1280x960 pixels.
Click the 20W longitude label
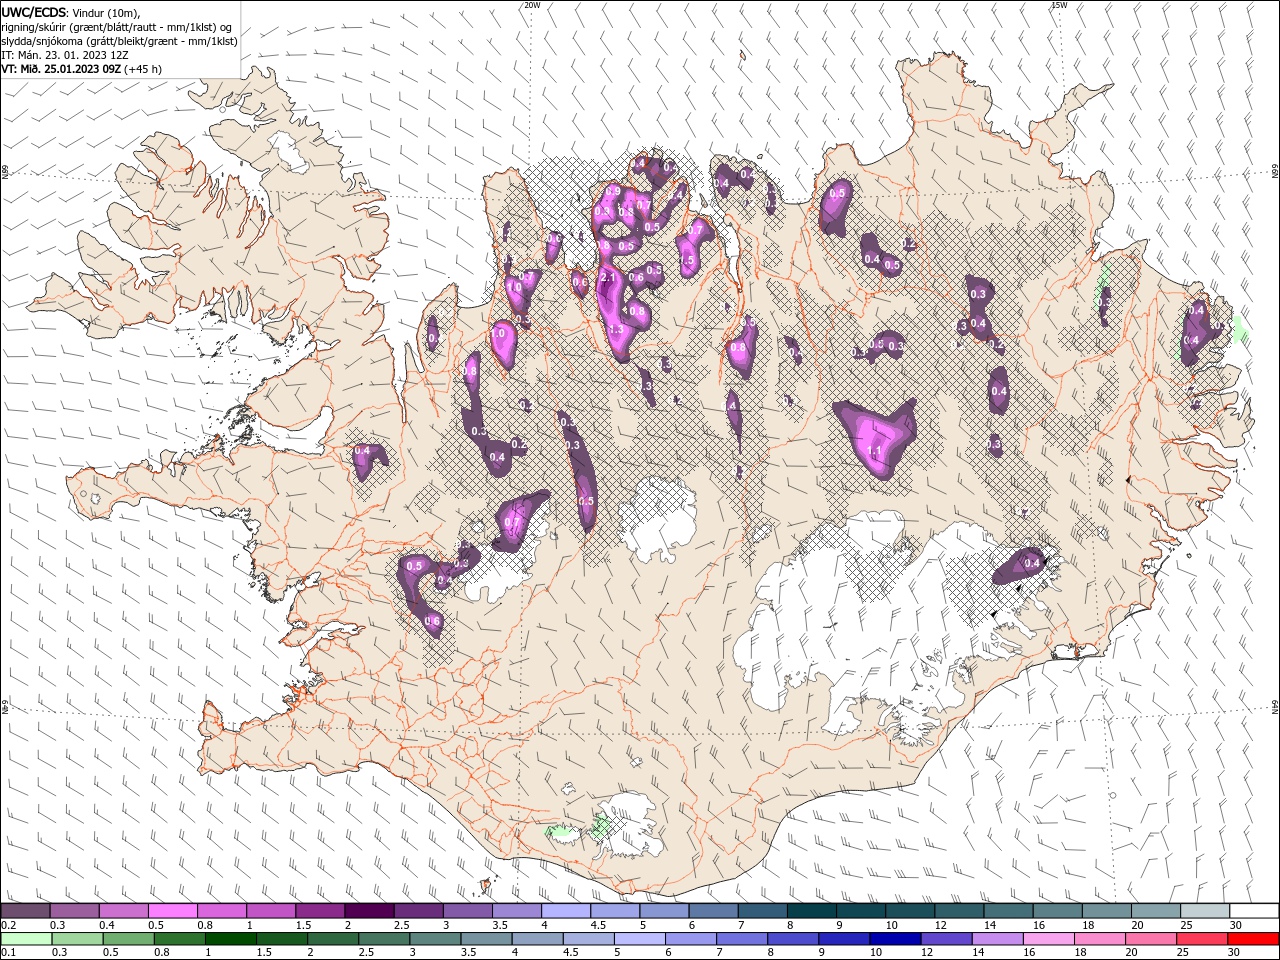tap(532, 4)
